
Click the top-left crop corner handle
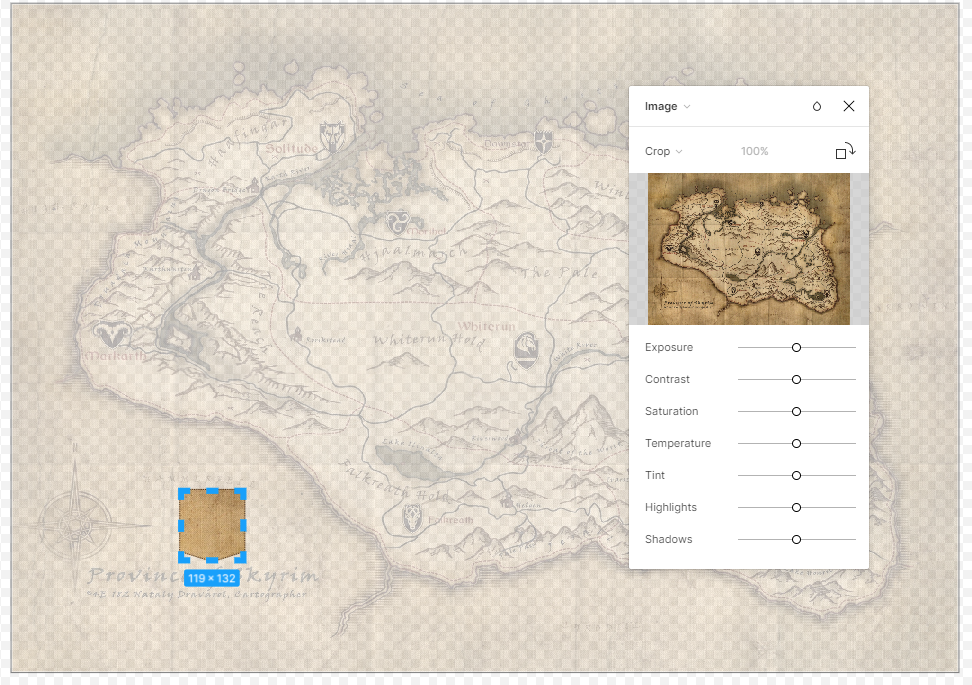[x=183, y=493]
